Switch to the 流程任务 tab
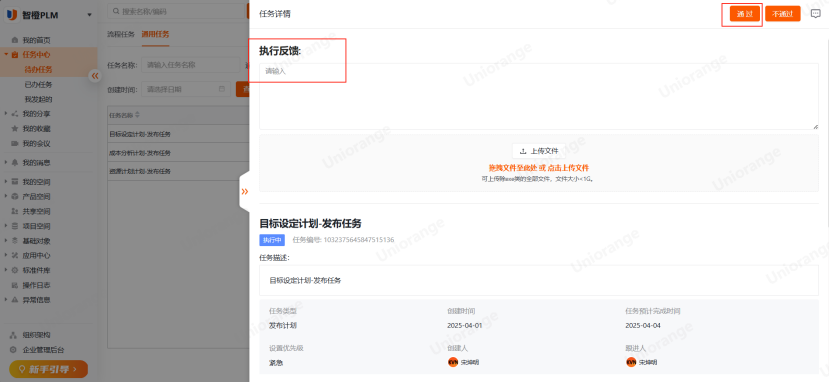The height and width of the screenshot is (382, 829). click(121, 34)
